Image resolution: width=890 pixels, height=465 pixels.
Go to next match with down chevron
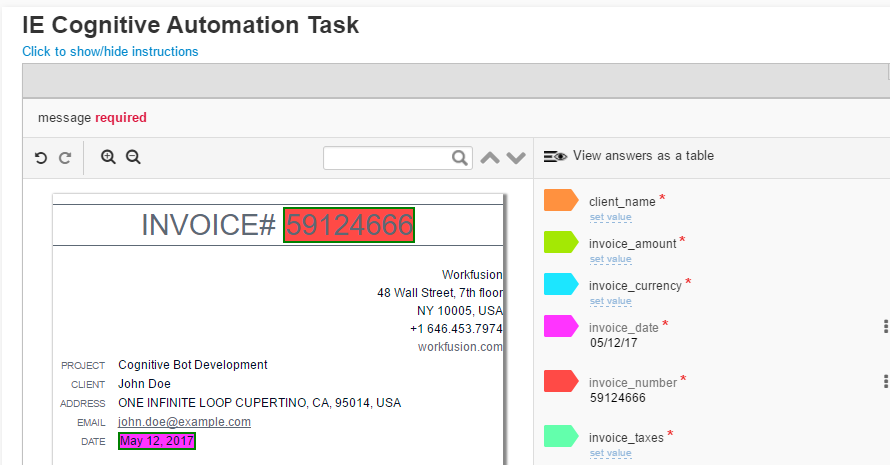click(515, 158)
